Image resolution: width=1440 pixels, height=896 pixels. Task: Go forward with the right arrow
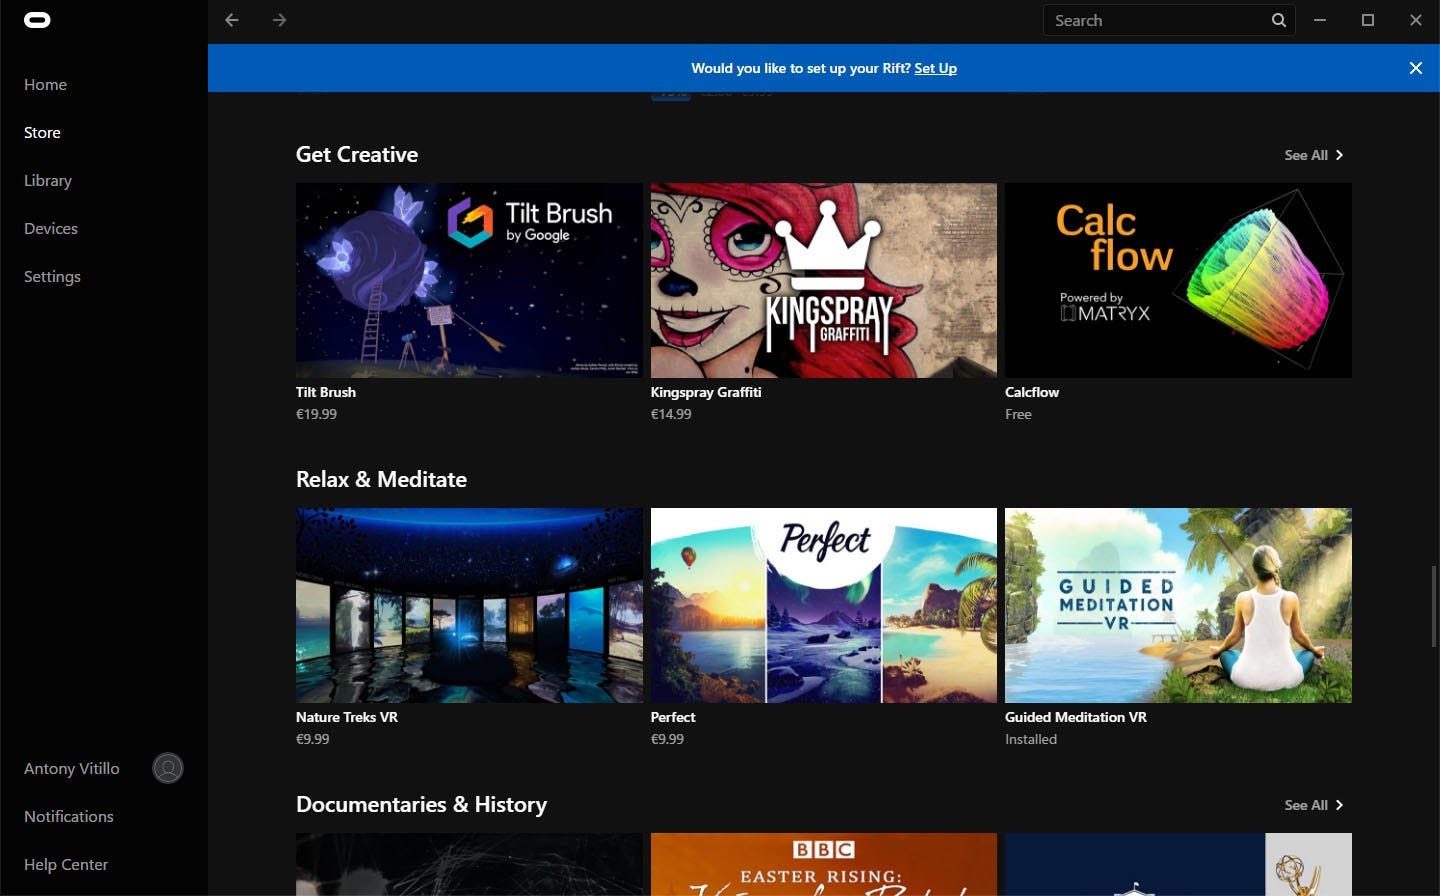(x=280, y=20)
